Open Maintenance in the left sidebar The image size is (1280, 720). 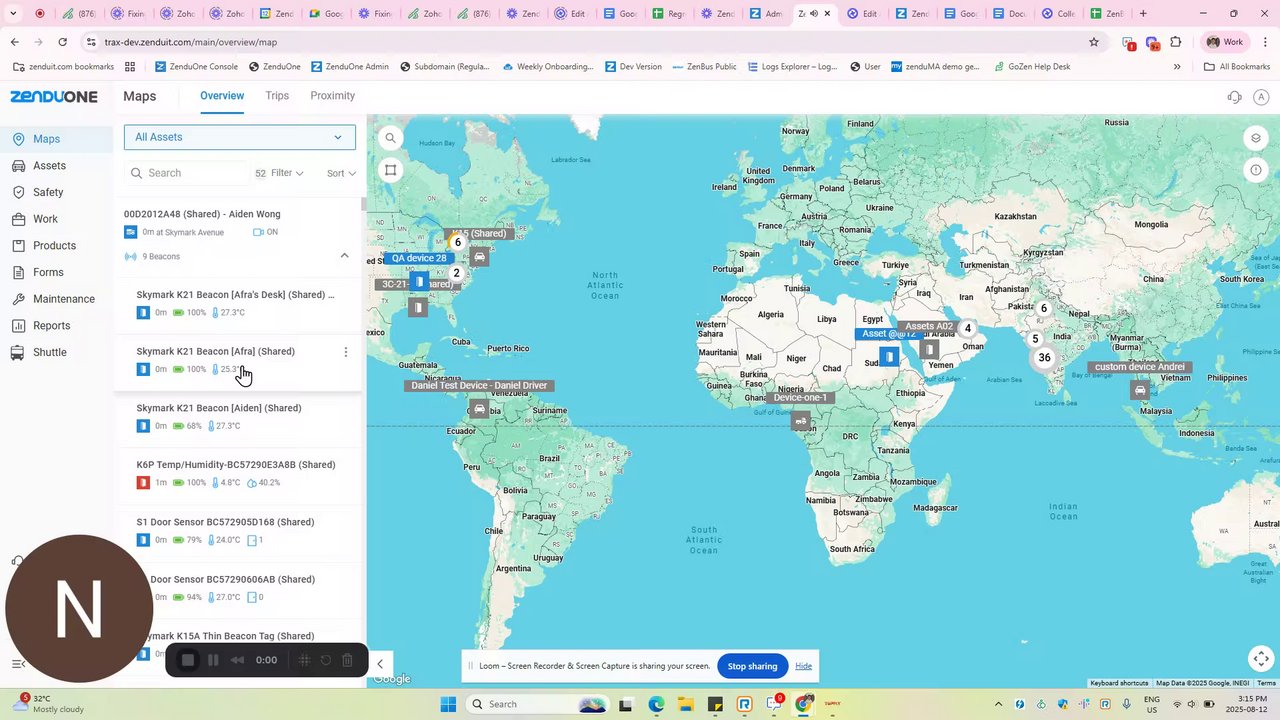point(64,299)
